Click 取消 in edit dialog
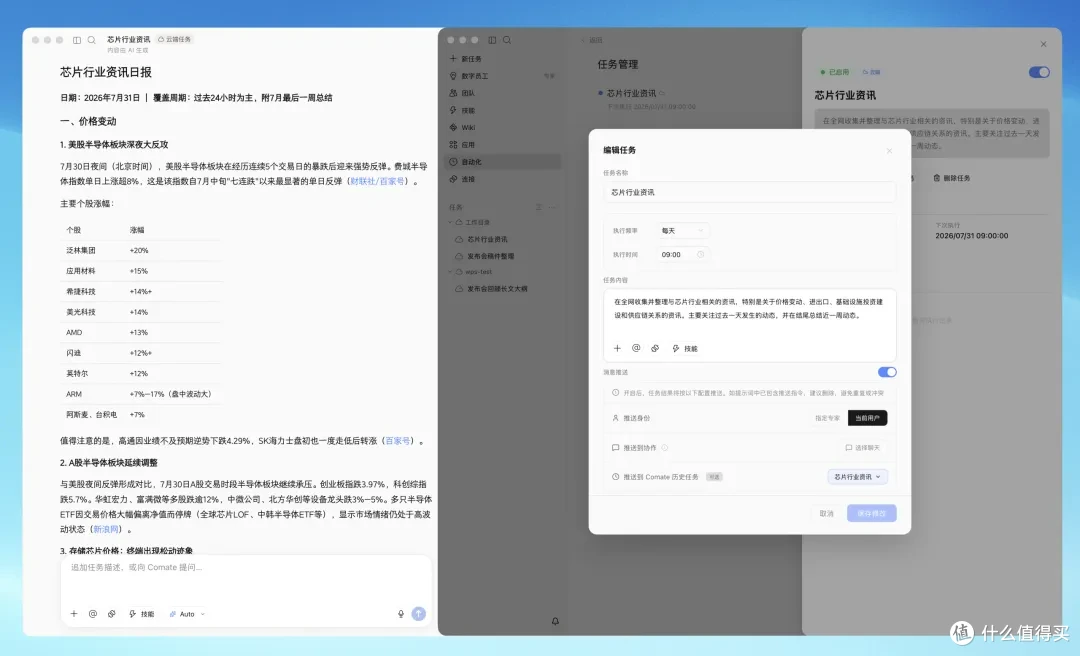Image resolution: width=1080 pixels, height=656 pixels. (827, 513)
